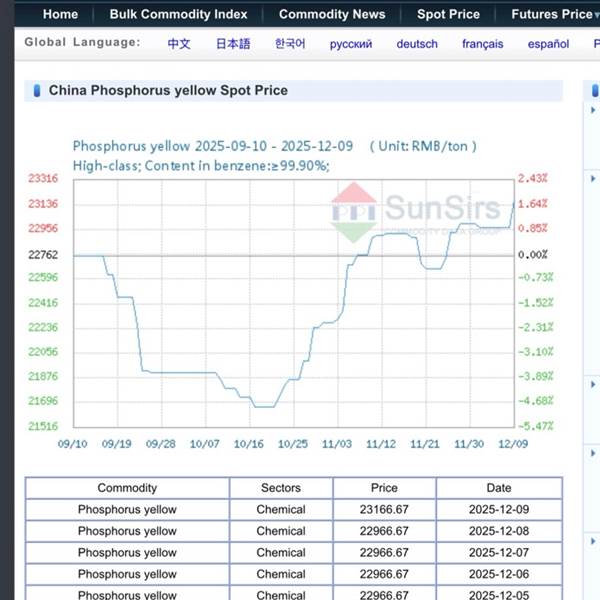Click the 22762 baseline price label

[43, 254]
